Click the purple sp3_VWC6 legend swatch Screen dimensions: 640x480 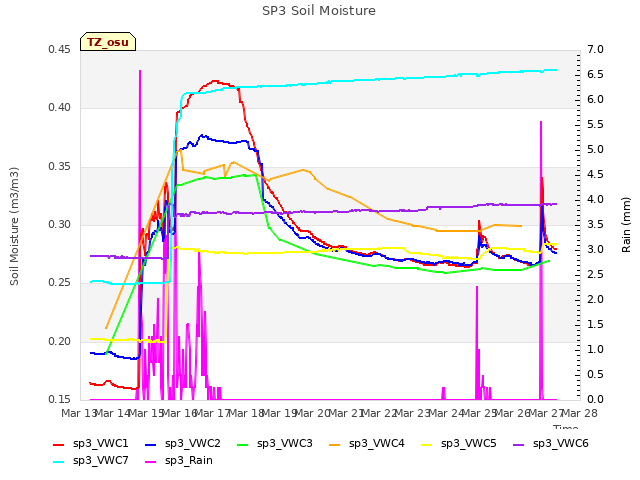(519, 444)
